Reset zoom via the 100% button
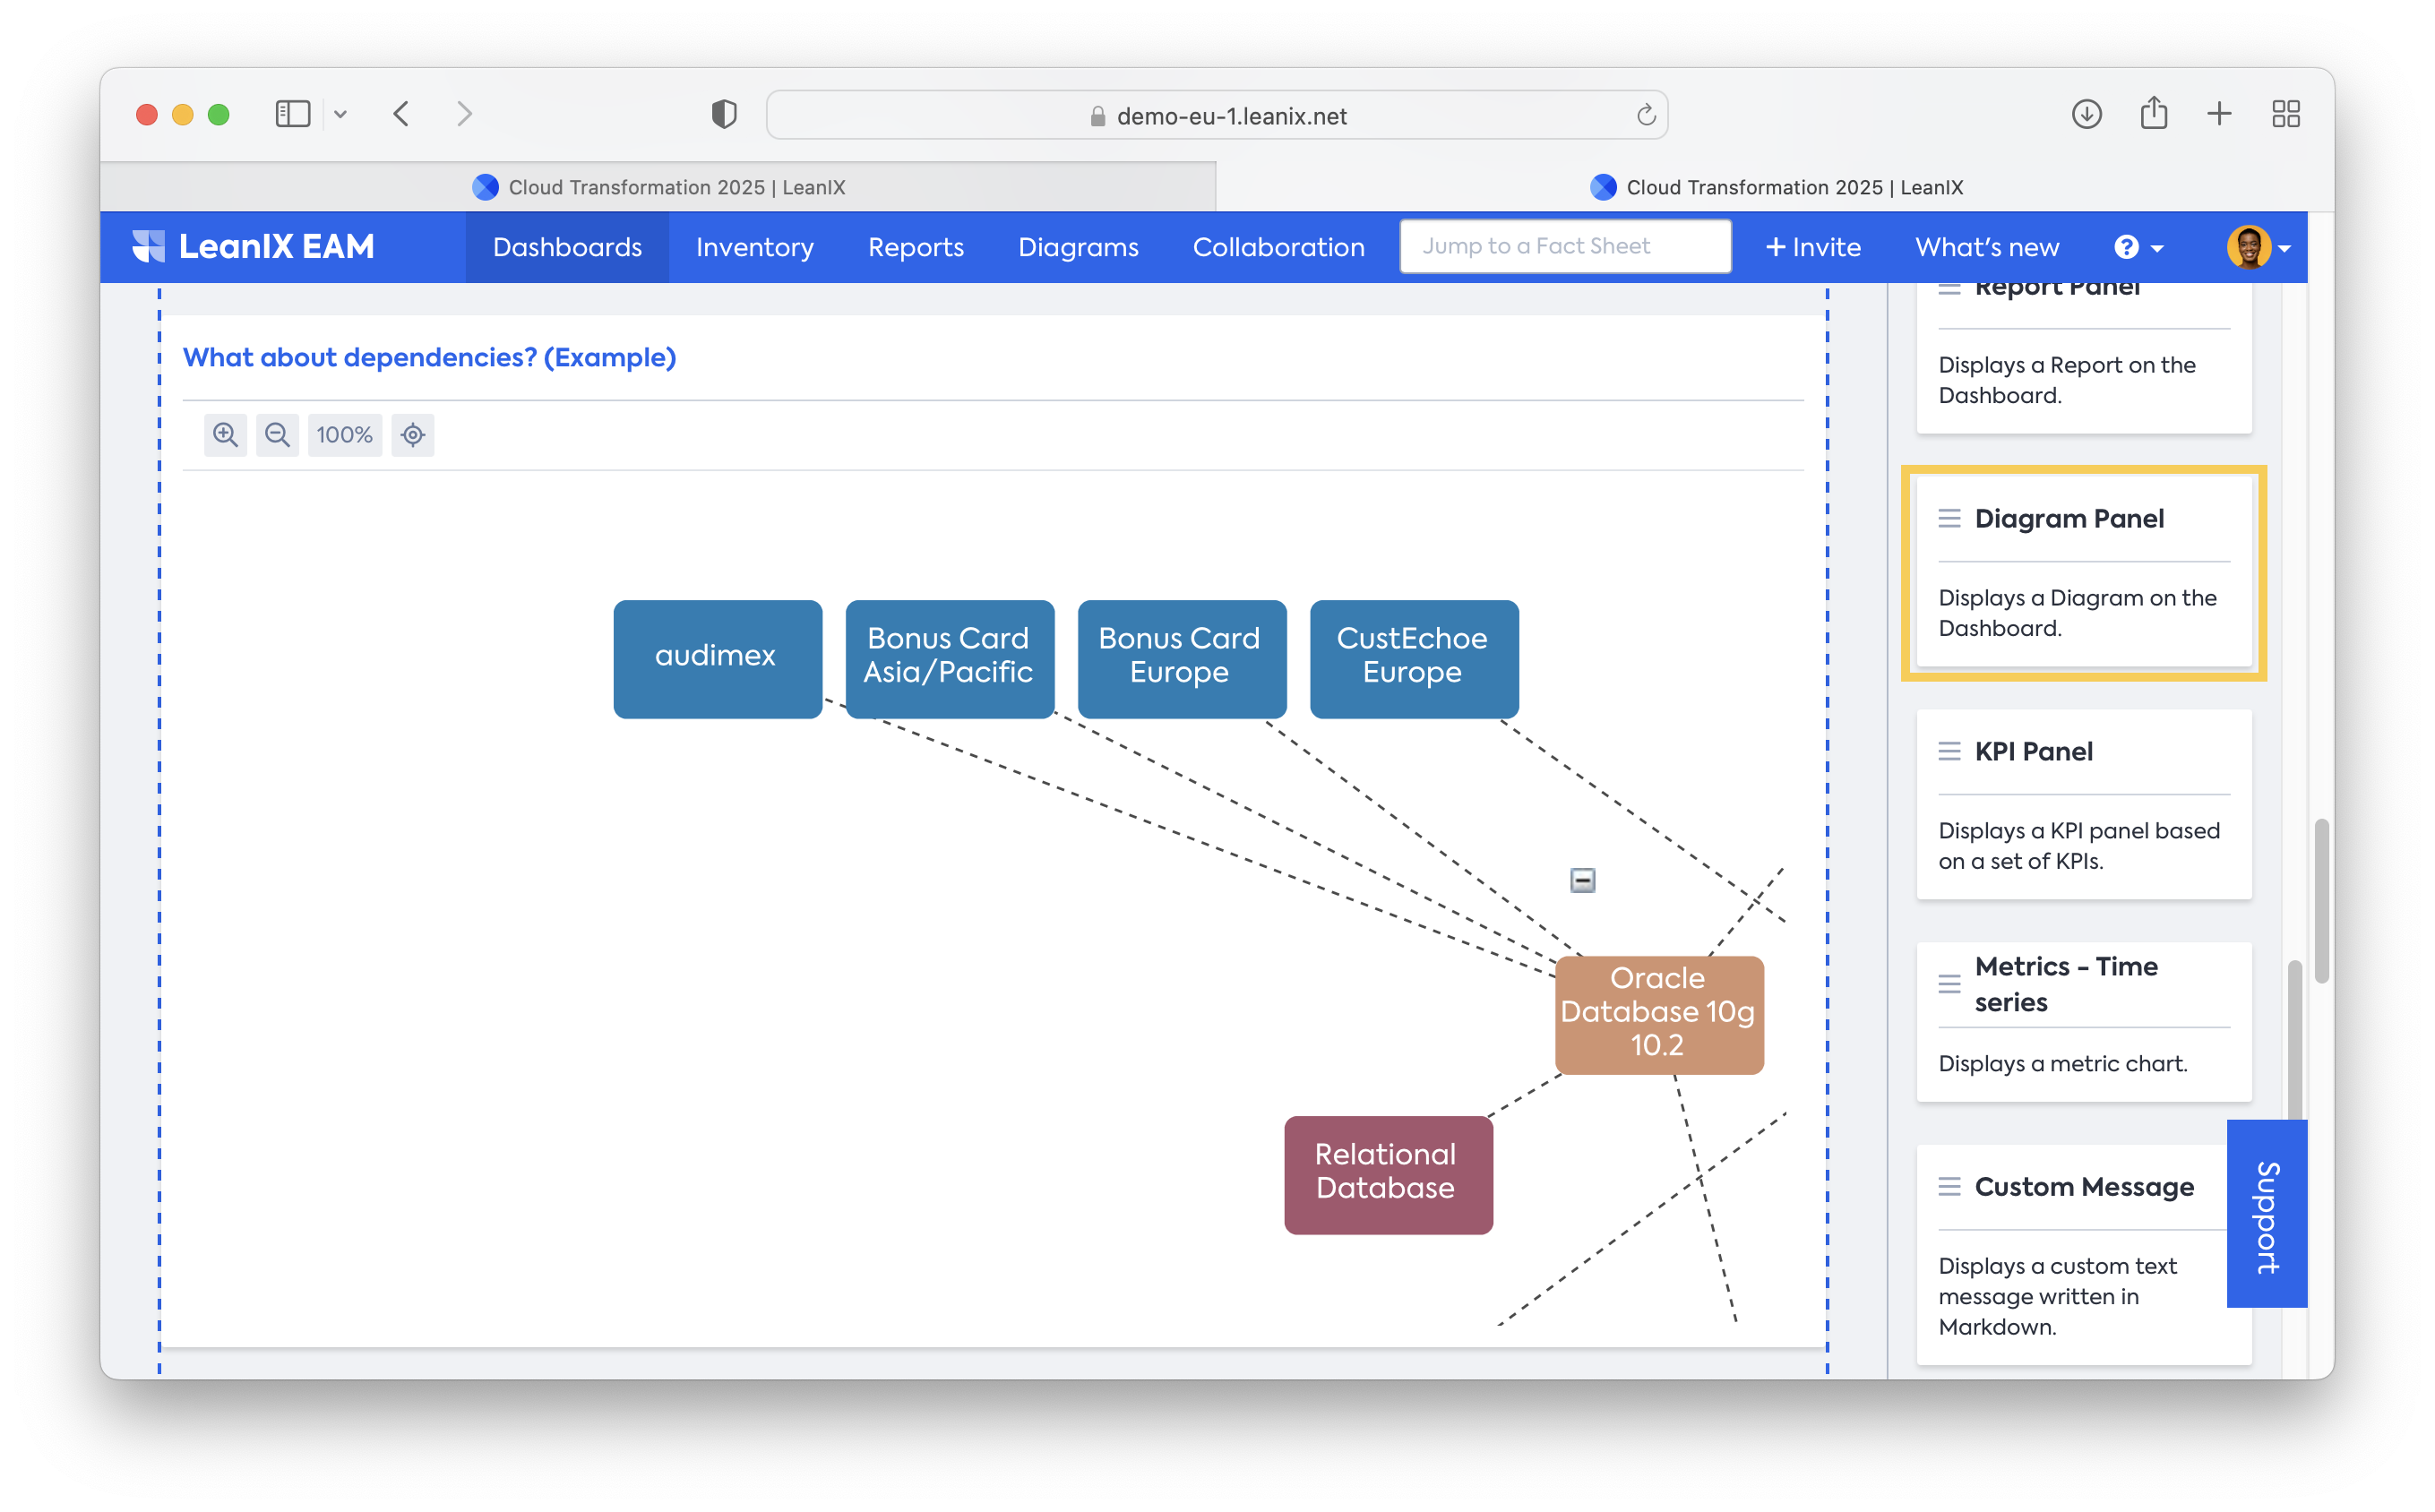 tap(344, 435)
